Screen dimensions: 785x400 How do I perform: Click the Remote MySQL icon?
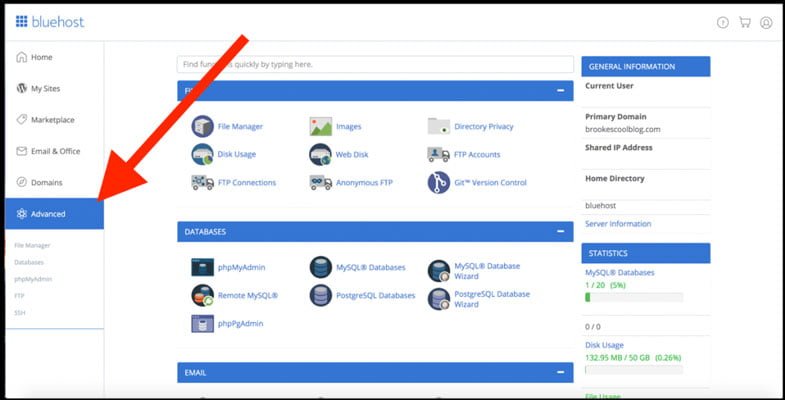pos(202,295)
